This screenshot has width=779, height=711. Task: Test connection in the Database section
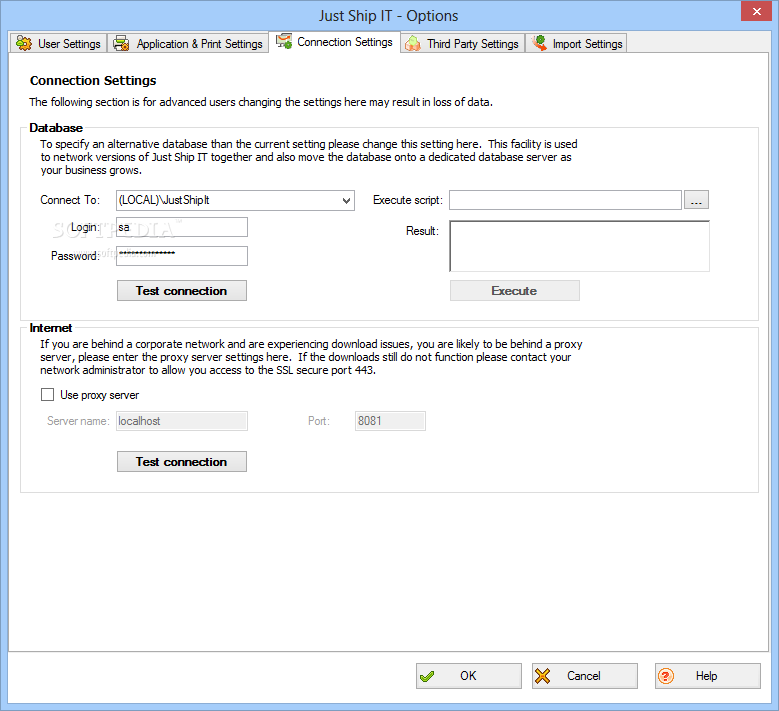pyautogui.click(x=182, y=291)
